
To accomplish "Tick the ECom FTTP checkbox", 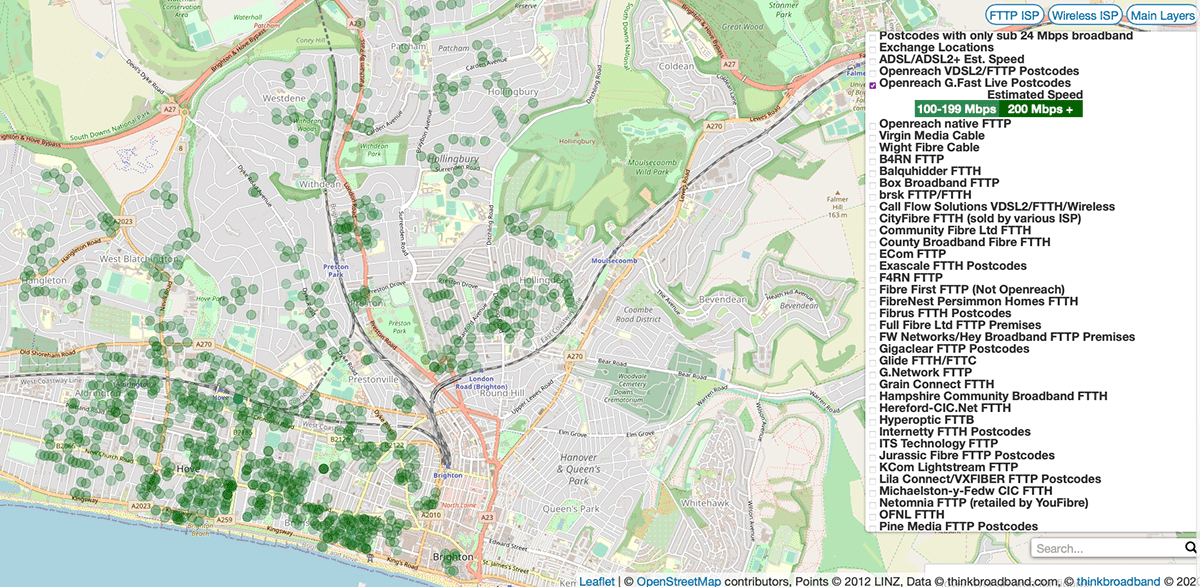I will 873,255.
